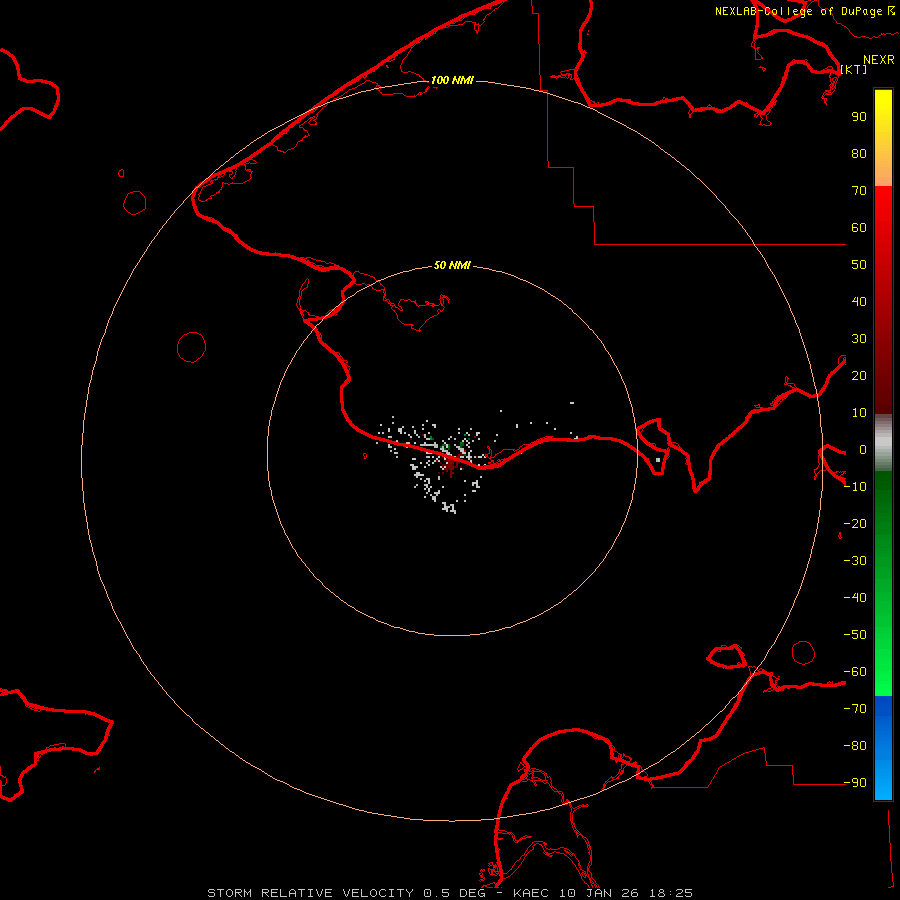The image size is (900, 900).
Task: Select the -50 value on the velocity scale
Action: tap(855, 635)
